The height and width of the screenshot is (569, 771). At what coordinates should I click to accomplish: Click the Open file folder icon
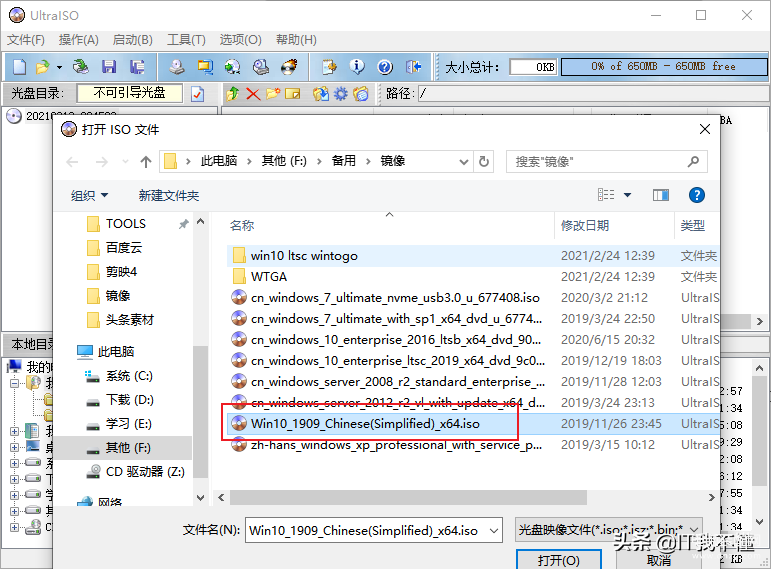(43, 66)
